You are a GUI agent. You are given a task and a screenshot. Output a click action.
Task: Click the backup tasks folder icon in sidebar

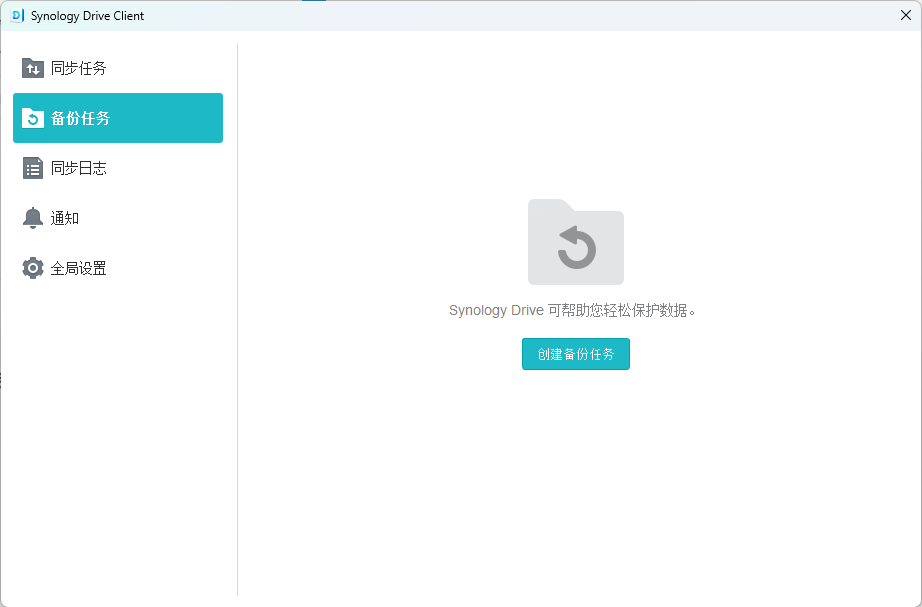(x=32, y=118)
